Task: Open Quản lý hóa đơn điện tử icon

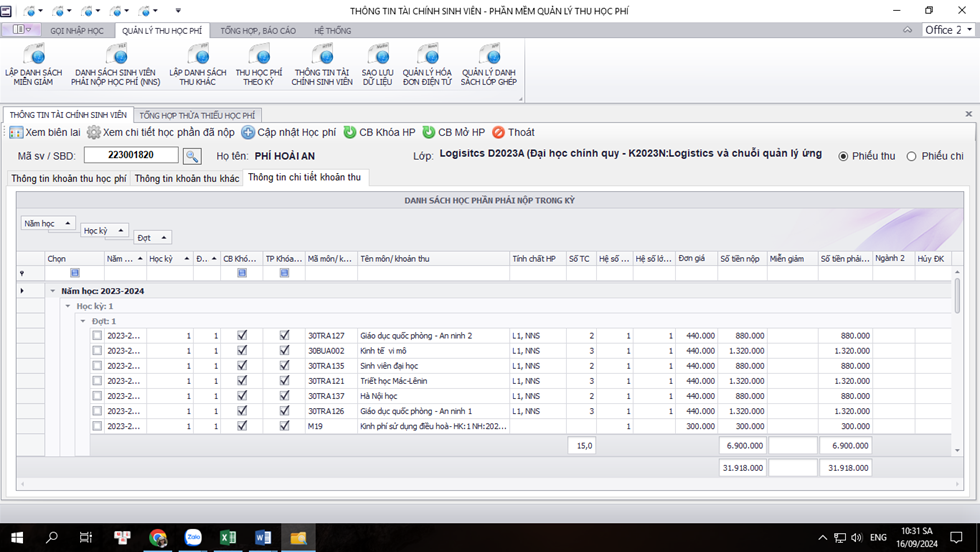Action: pos(427,56)
